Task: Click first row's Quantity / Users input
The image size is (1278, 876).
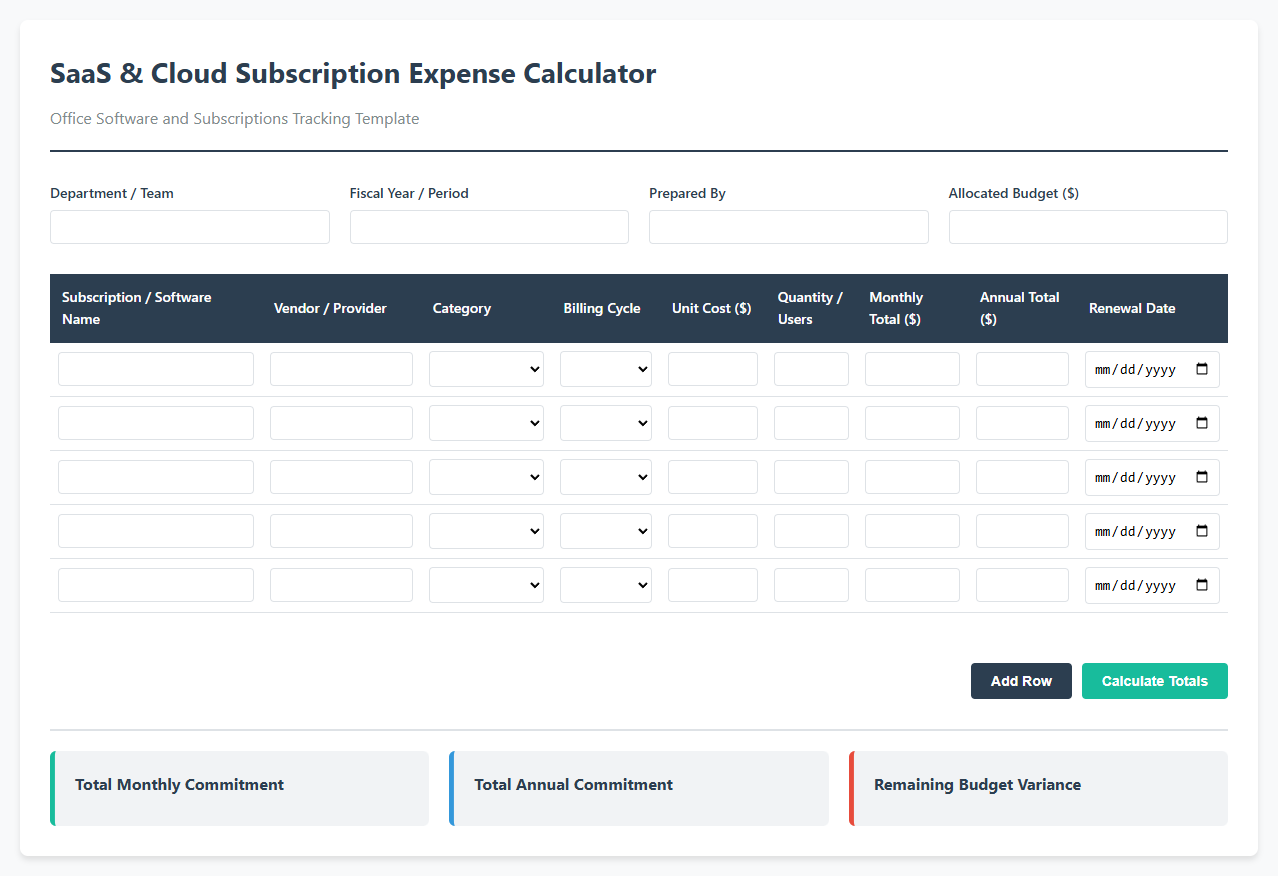Action: click(x=811, y=369)
